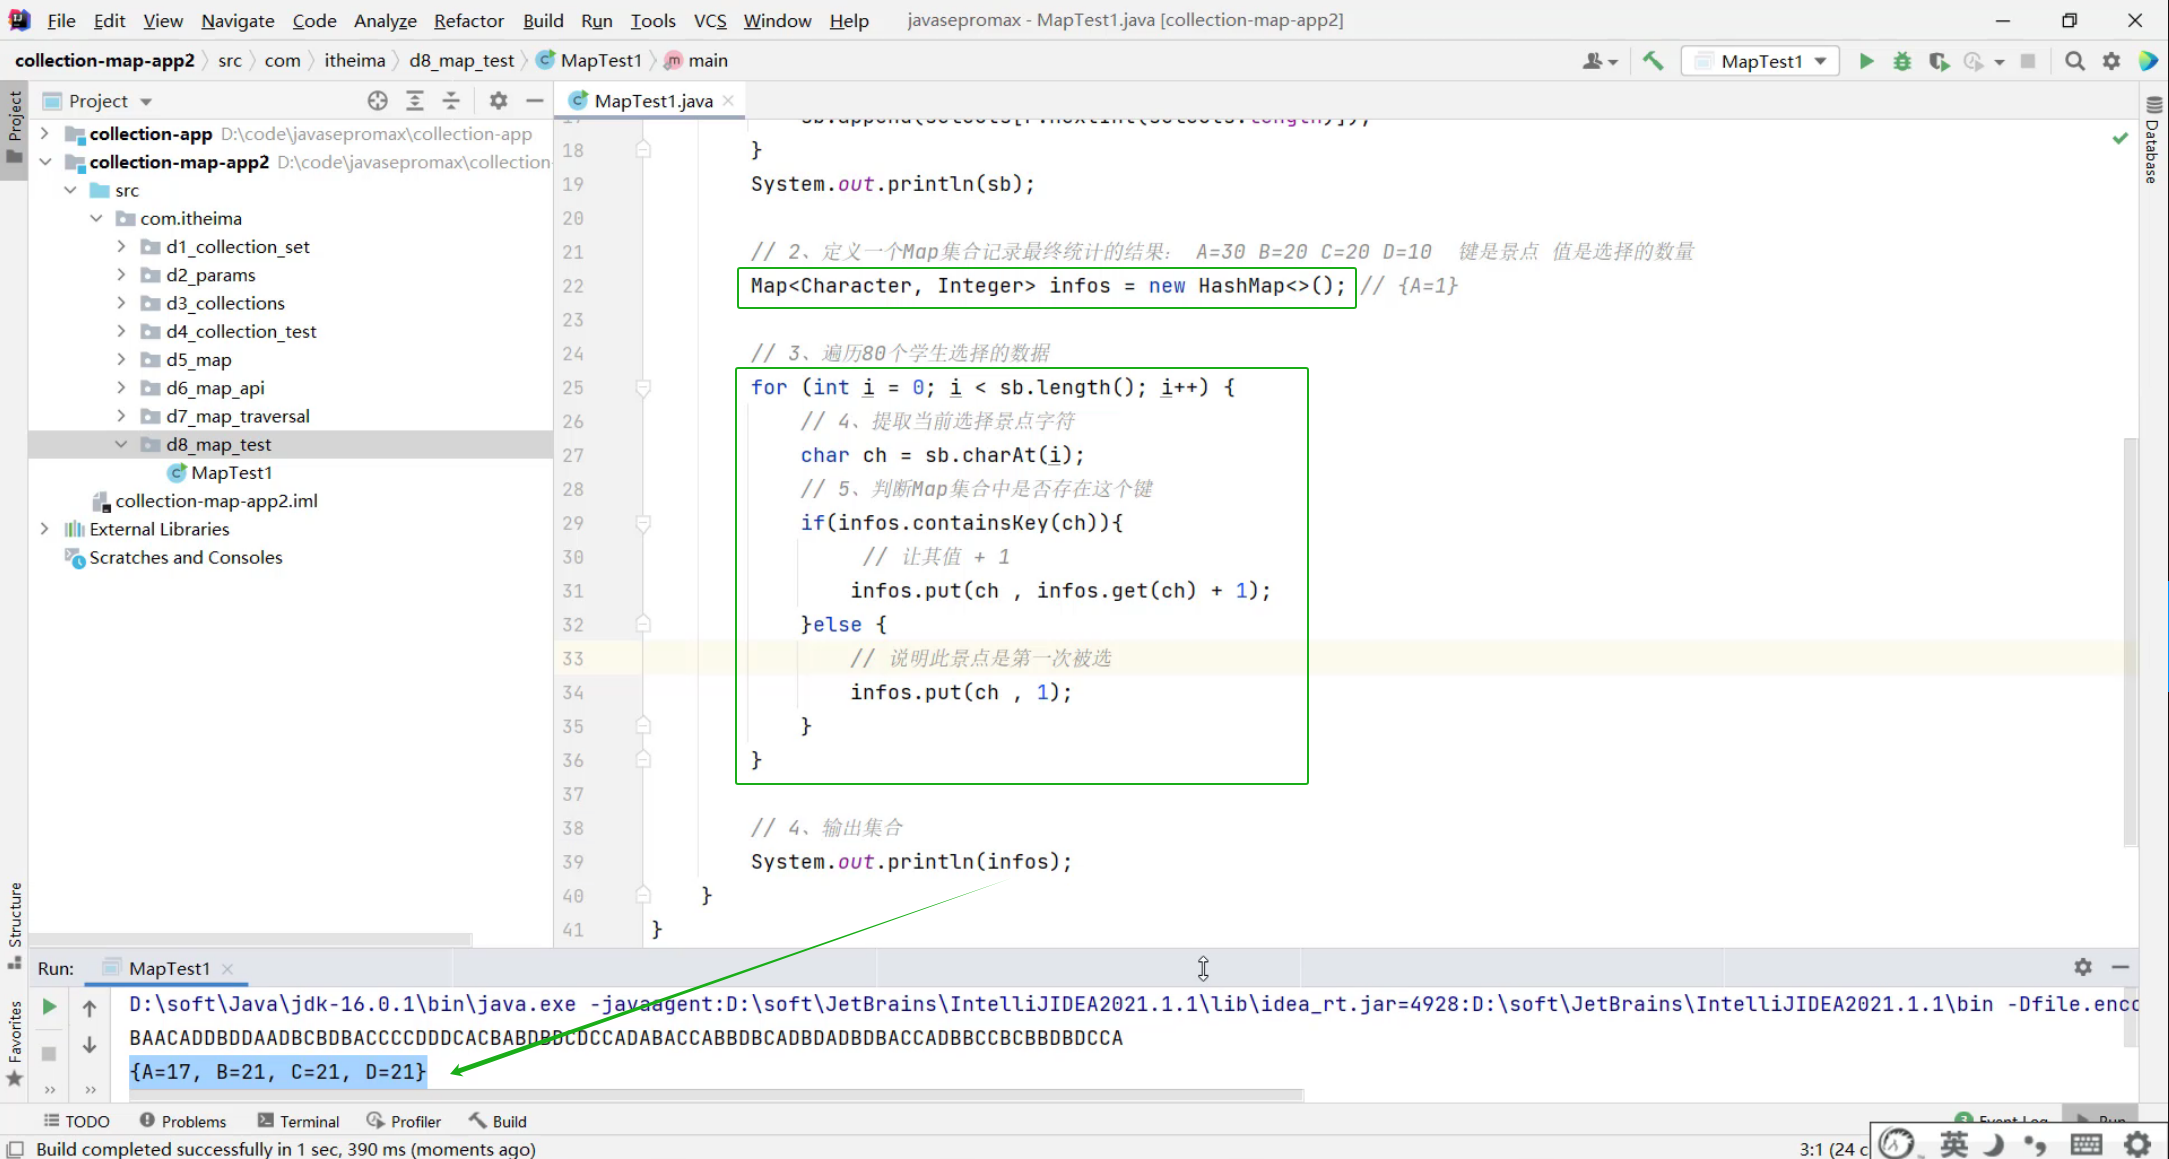This screenshot has width=2169, height=1159.
Task: Toggle fold marker on line 25
Action: (x=643, y=387)
